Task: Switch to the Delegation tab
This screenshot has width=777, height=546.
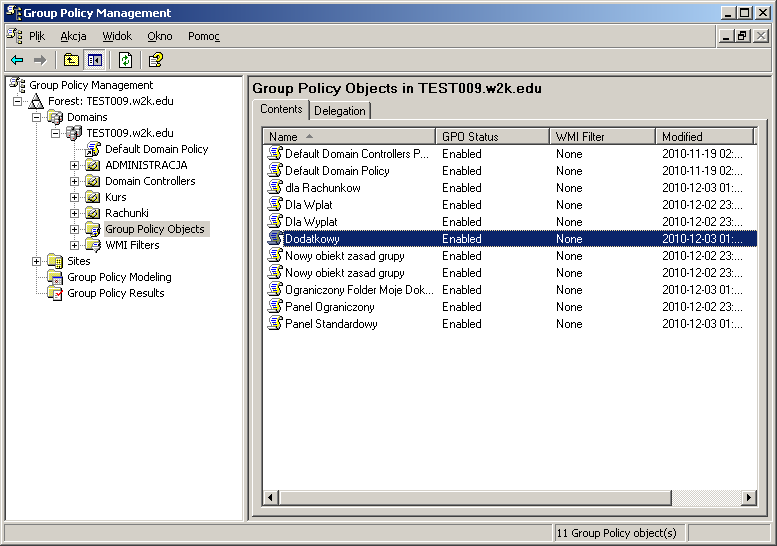Action: pyautogui.click(x=340, y=111)
